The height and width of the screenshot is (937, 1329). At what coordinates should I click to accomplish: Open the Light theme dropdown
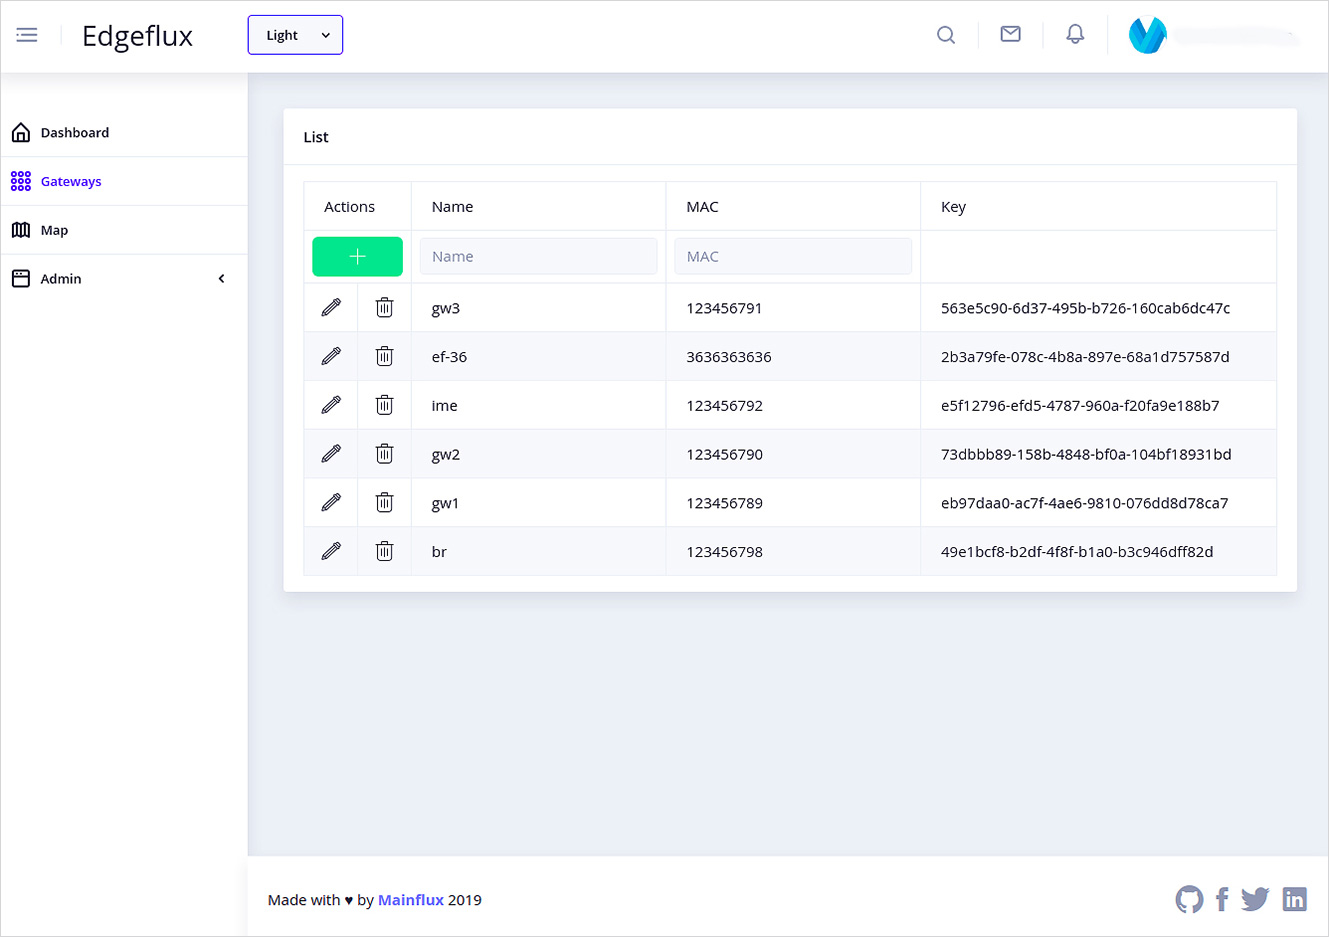295,34
